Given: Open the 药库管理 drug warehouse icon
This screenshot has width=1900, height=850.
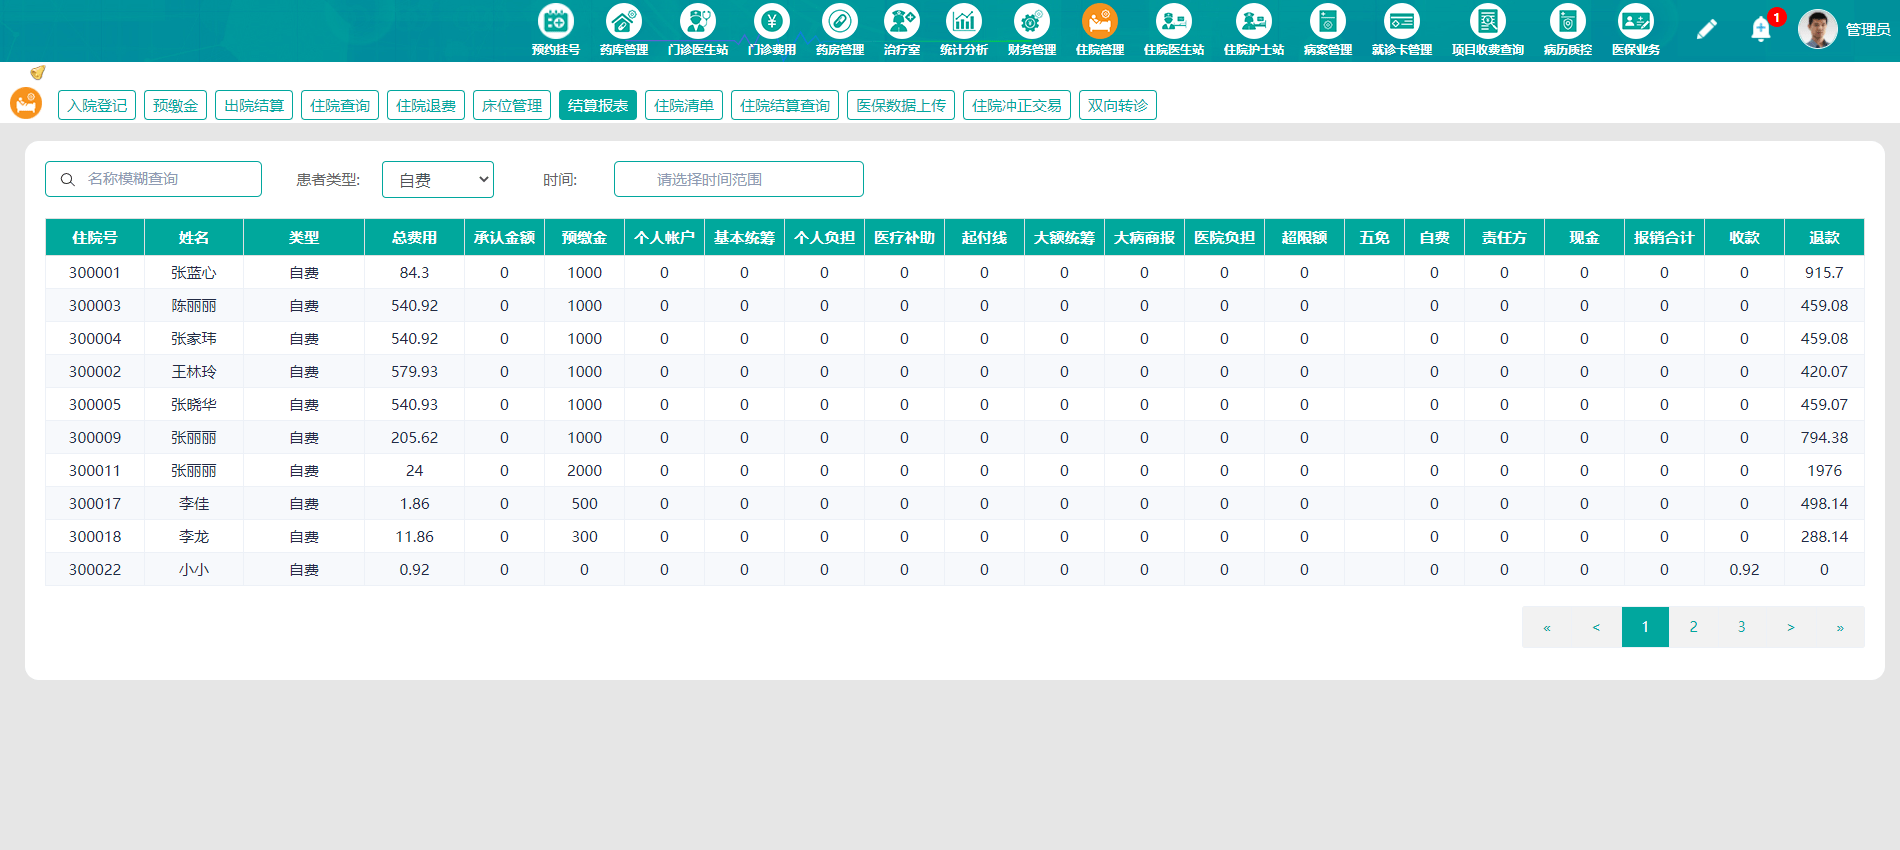Looking at the screenshot, I should tap(624, 30).
